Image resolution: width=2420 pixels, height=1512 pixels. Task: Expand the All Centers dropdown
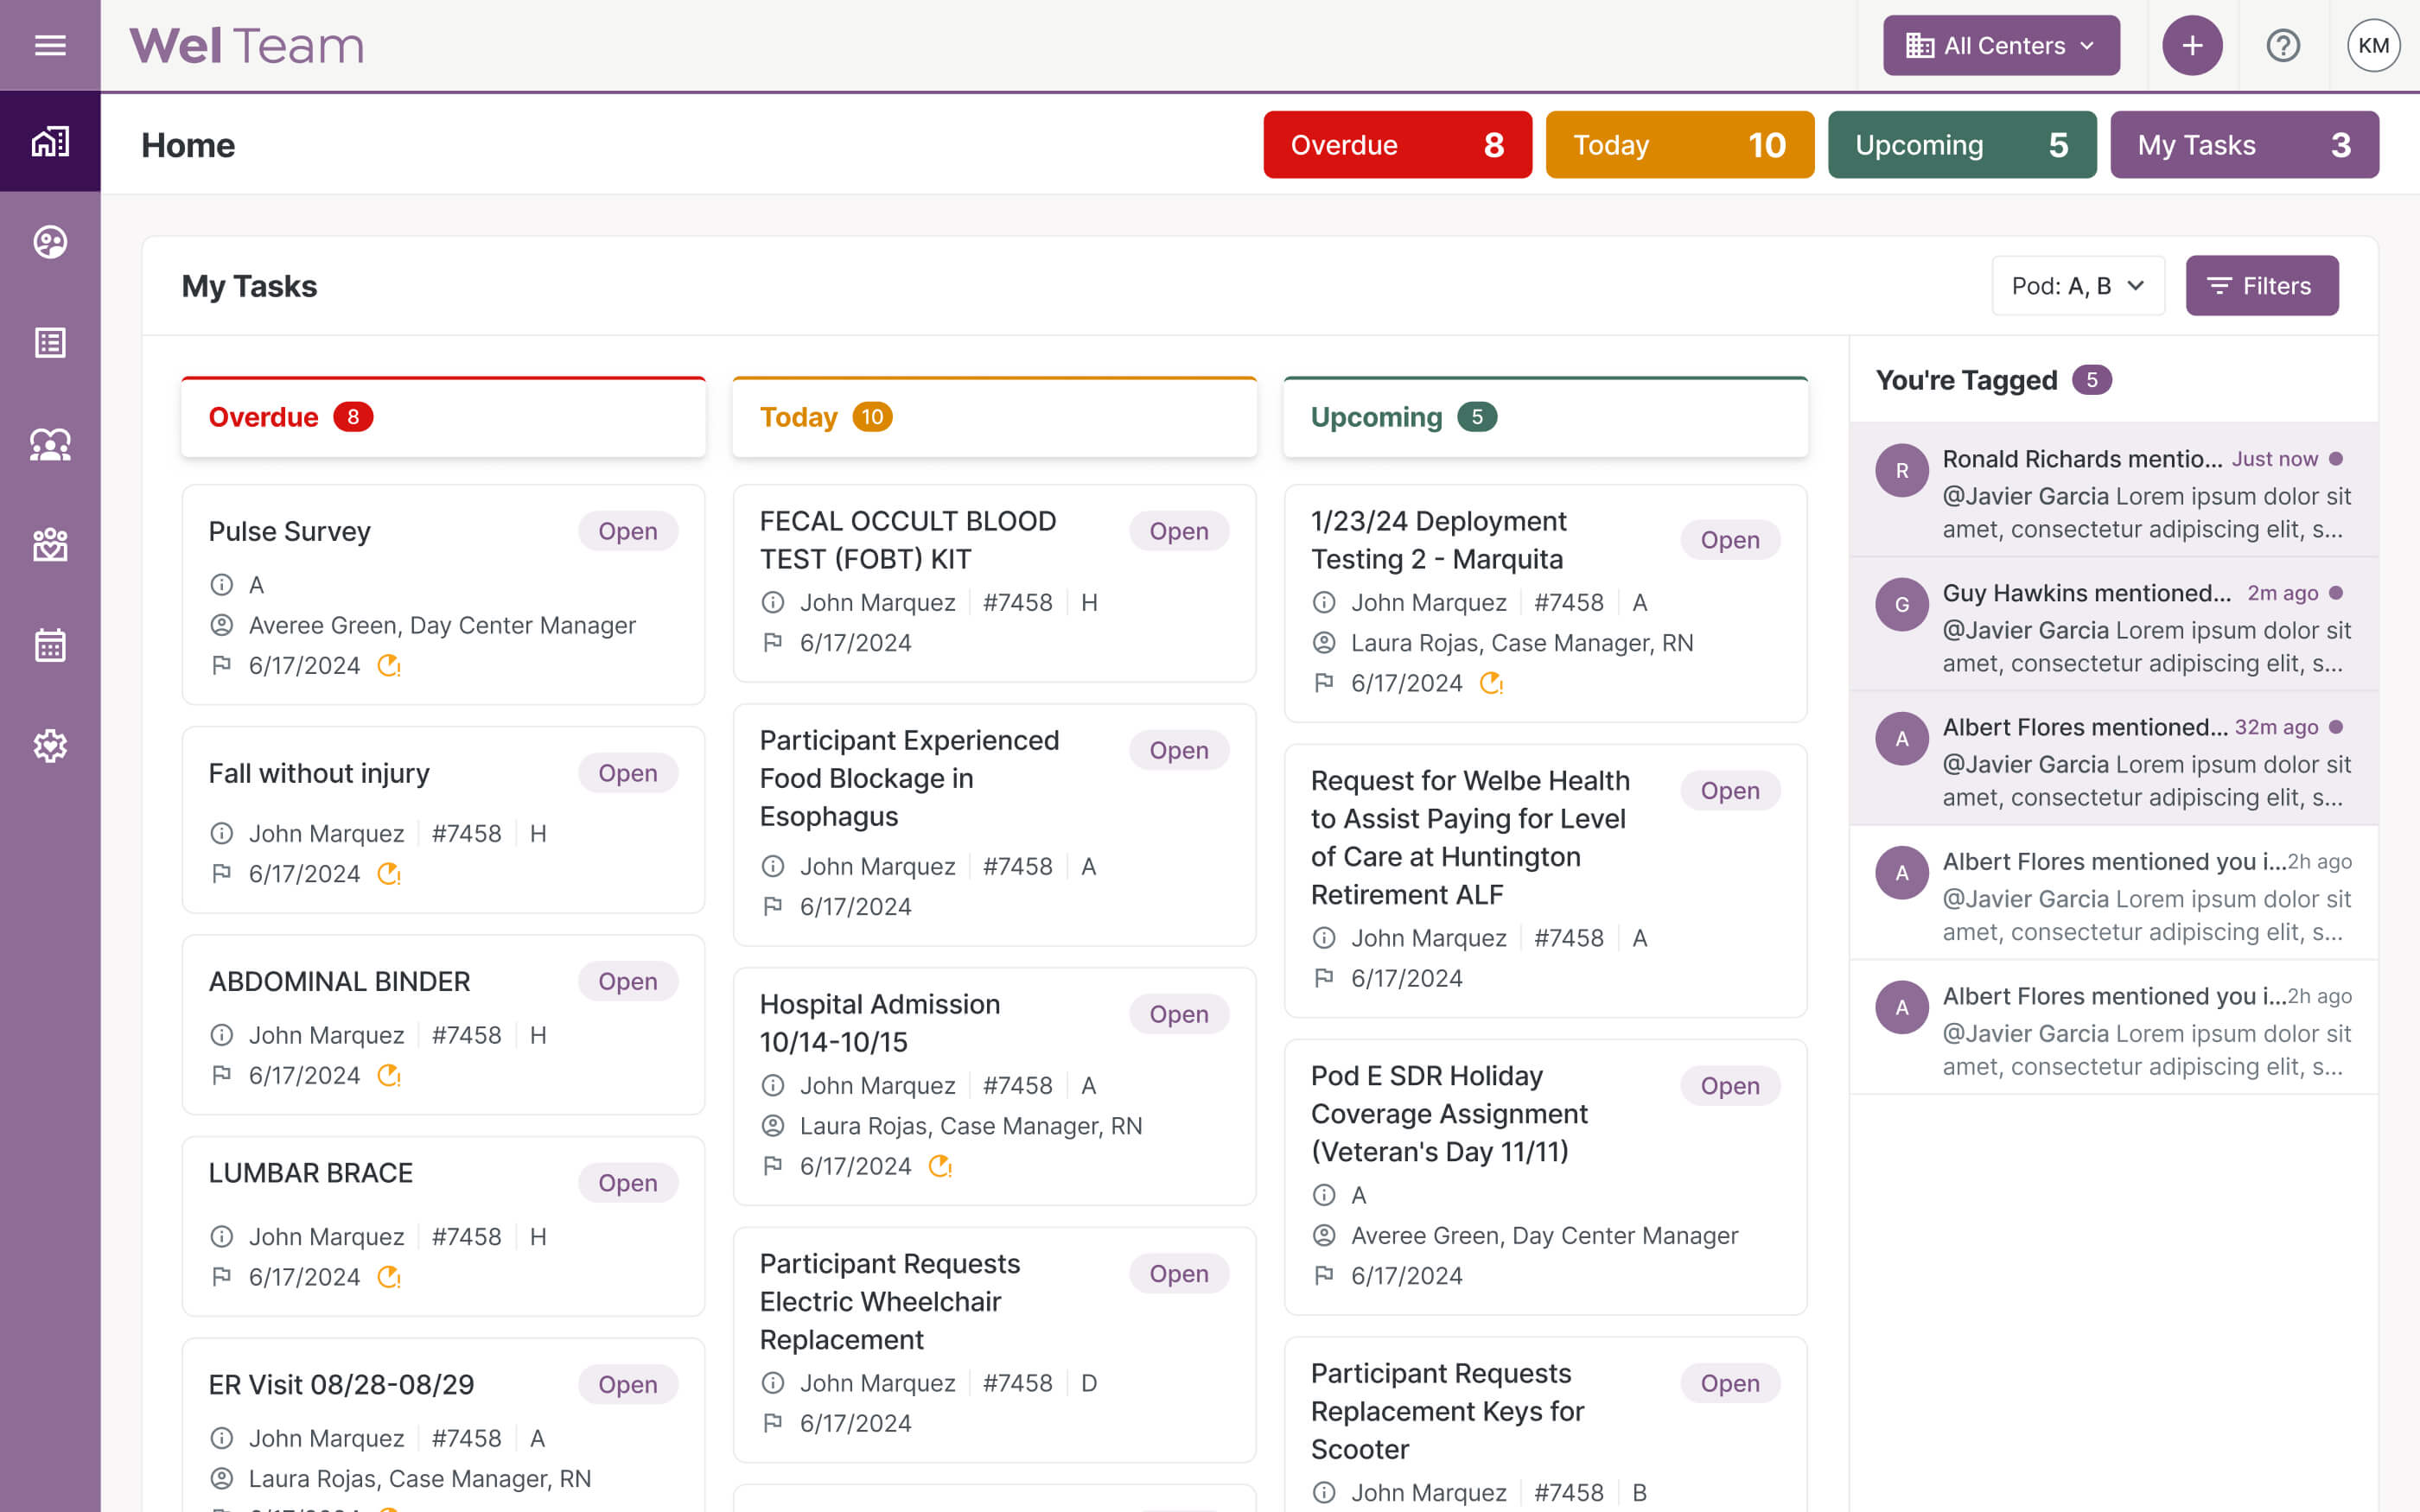(x=2001, y=45)
